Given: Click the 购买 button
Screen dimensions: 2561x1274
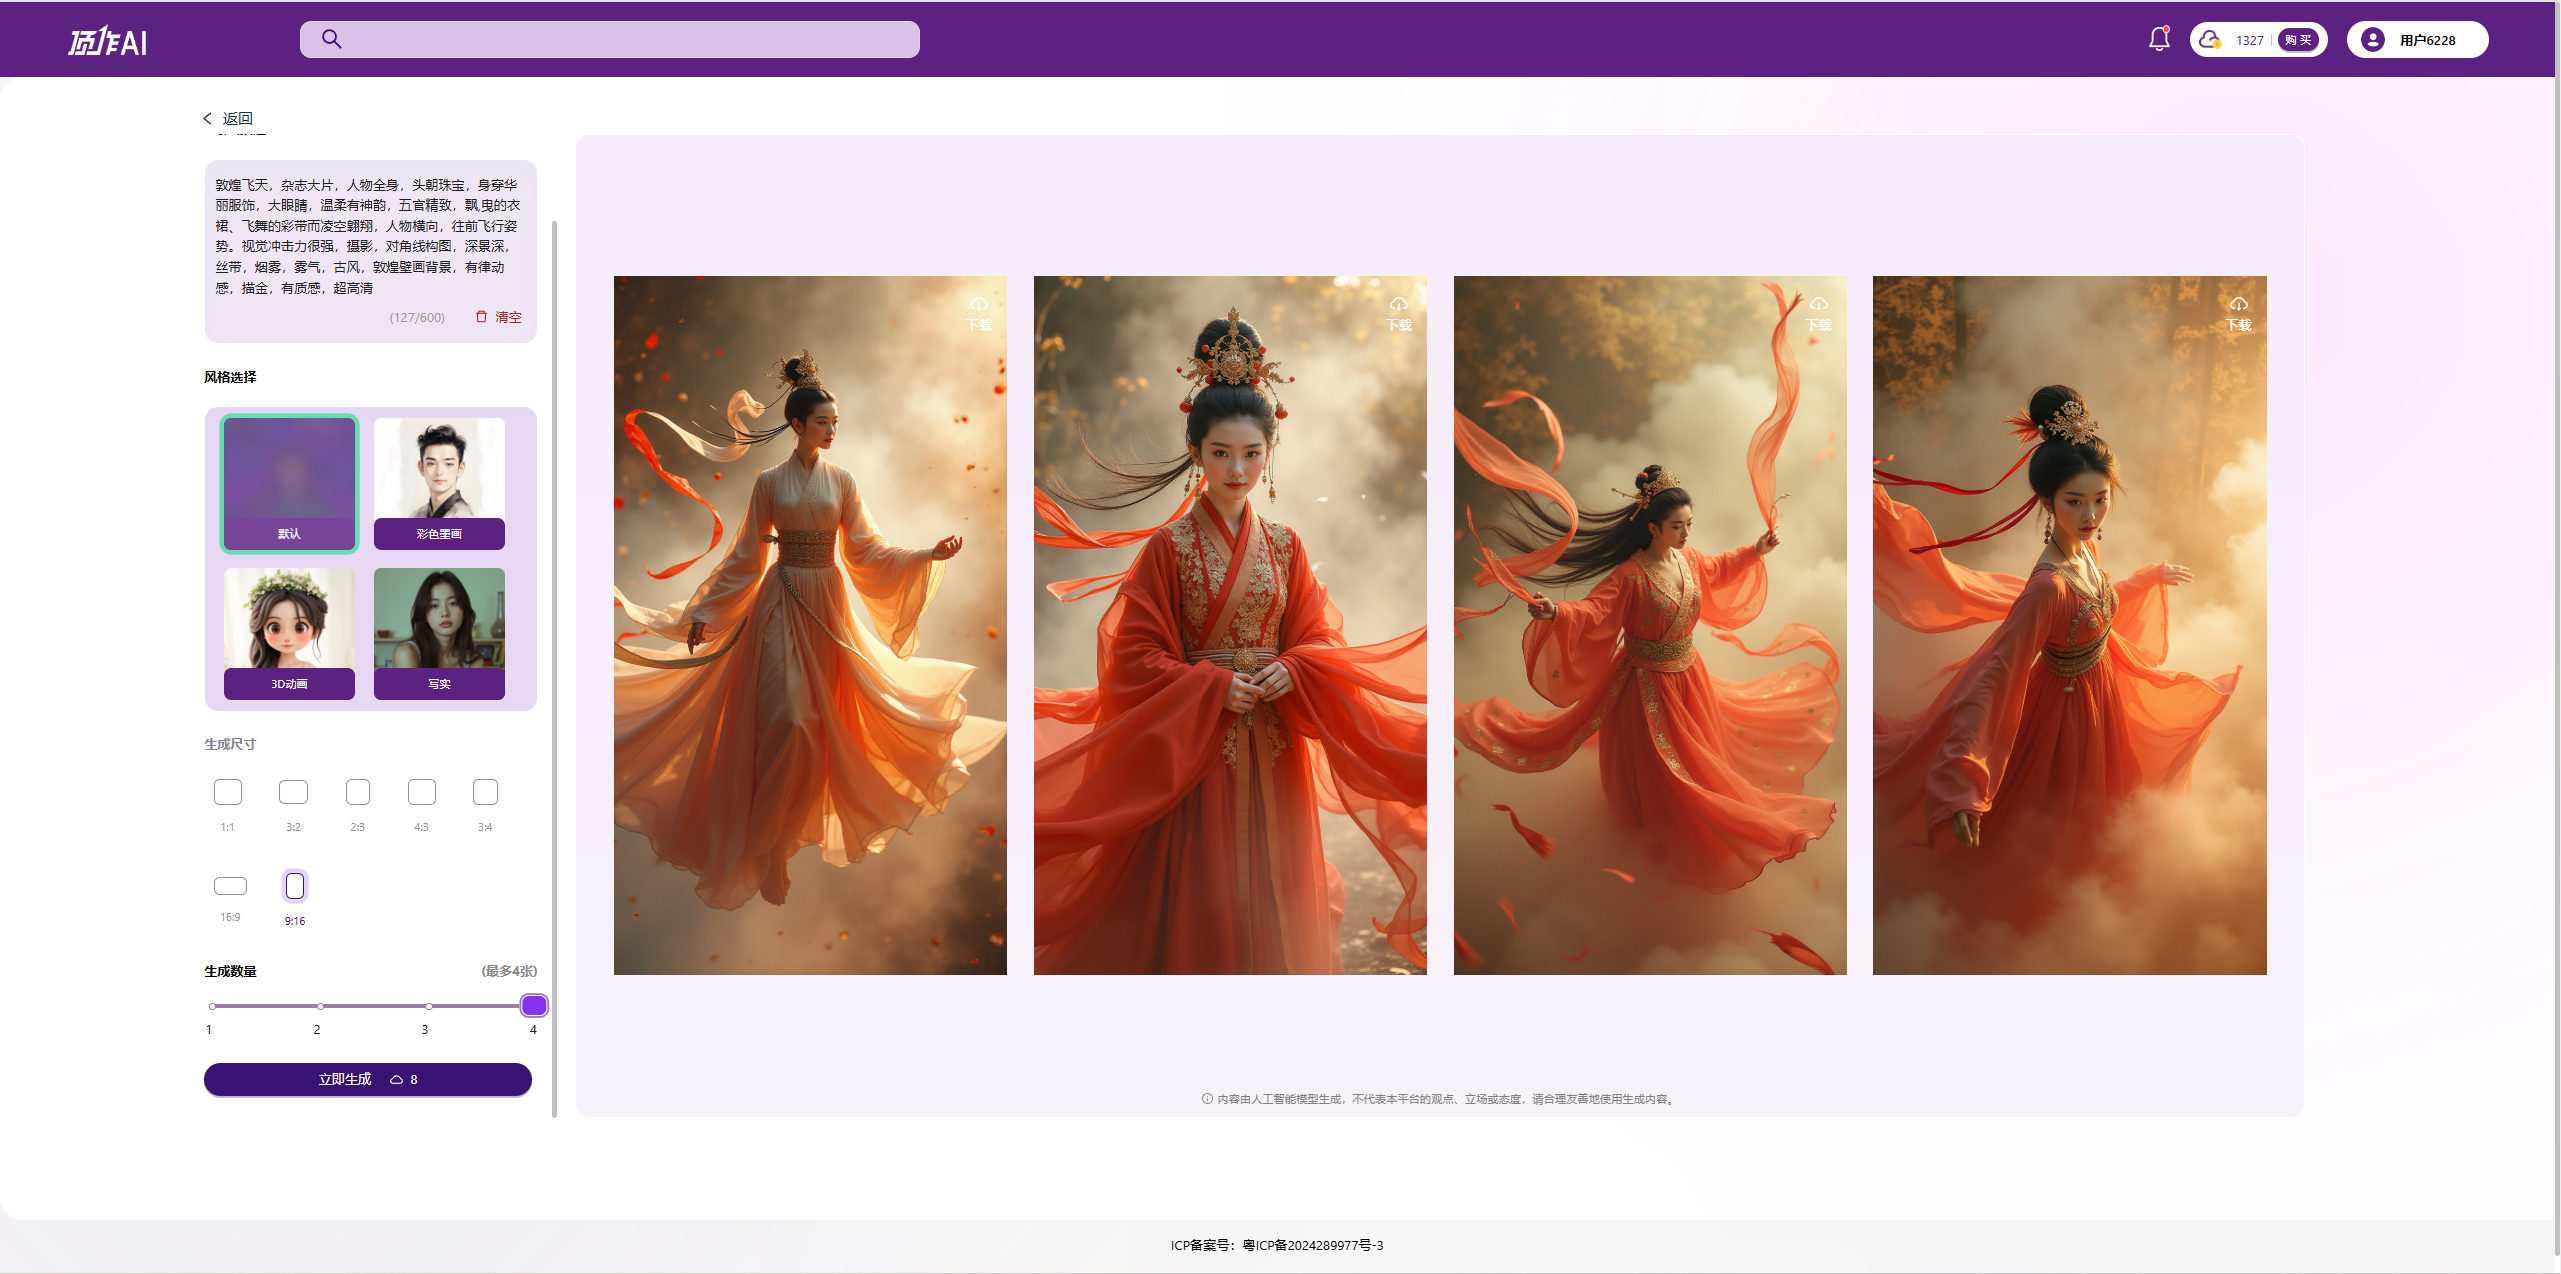Looking at the screenshot, I should click(2298, 40).
